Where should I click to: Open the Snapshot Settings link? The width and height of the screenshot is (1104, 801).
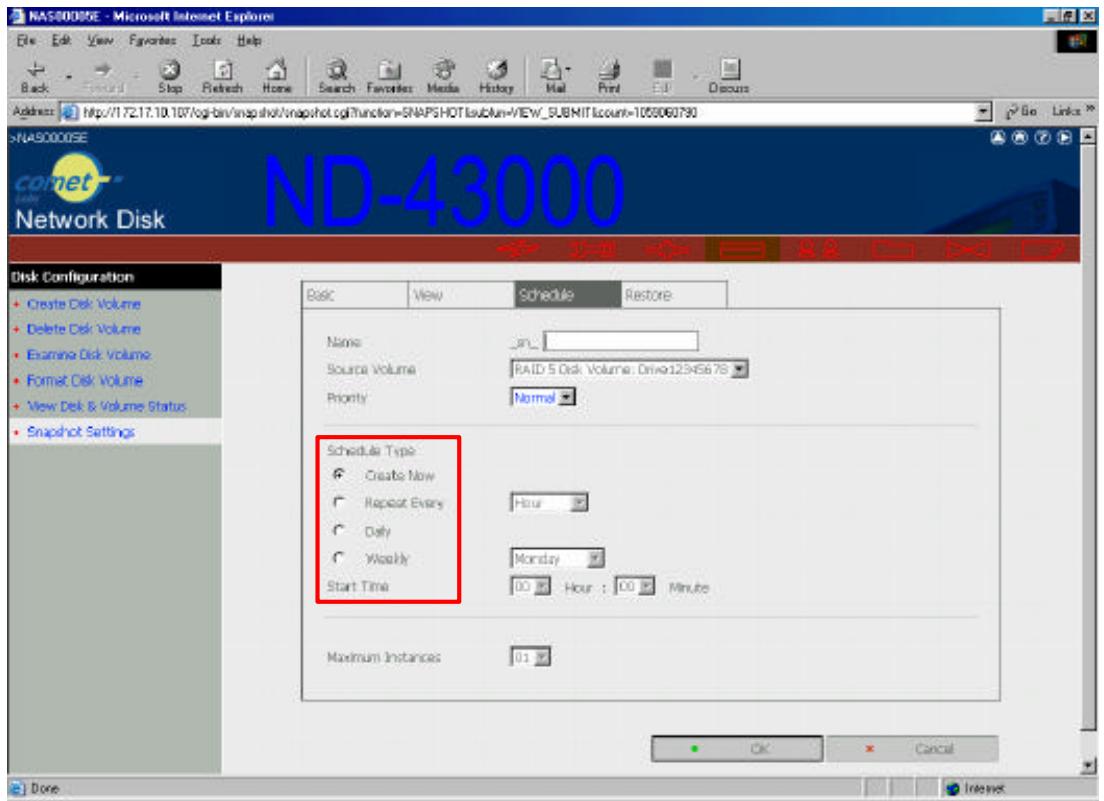click(x=80, y=431)
